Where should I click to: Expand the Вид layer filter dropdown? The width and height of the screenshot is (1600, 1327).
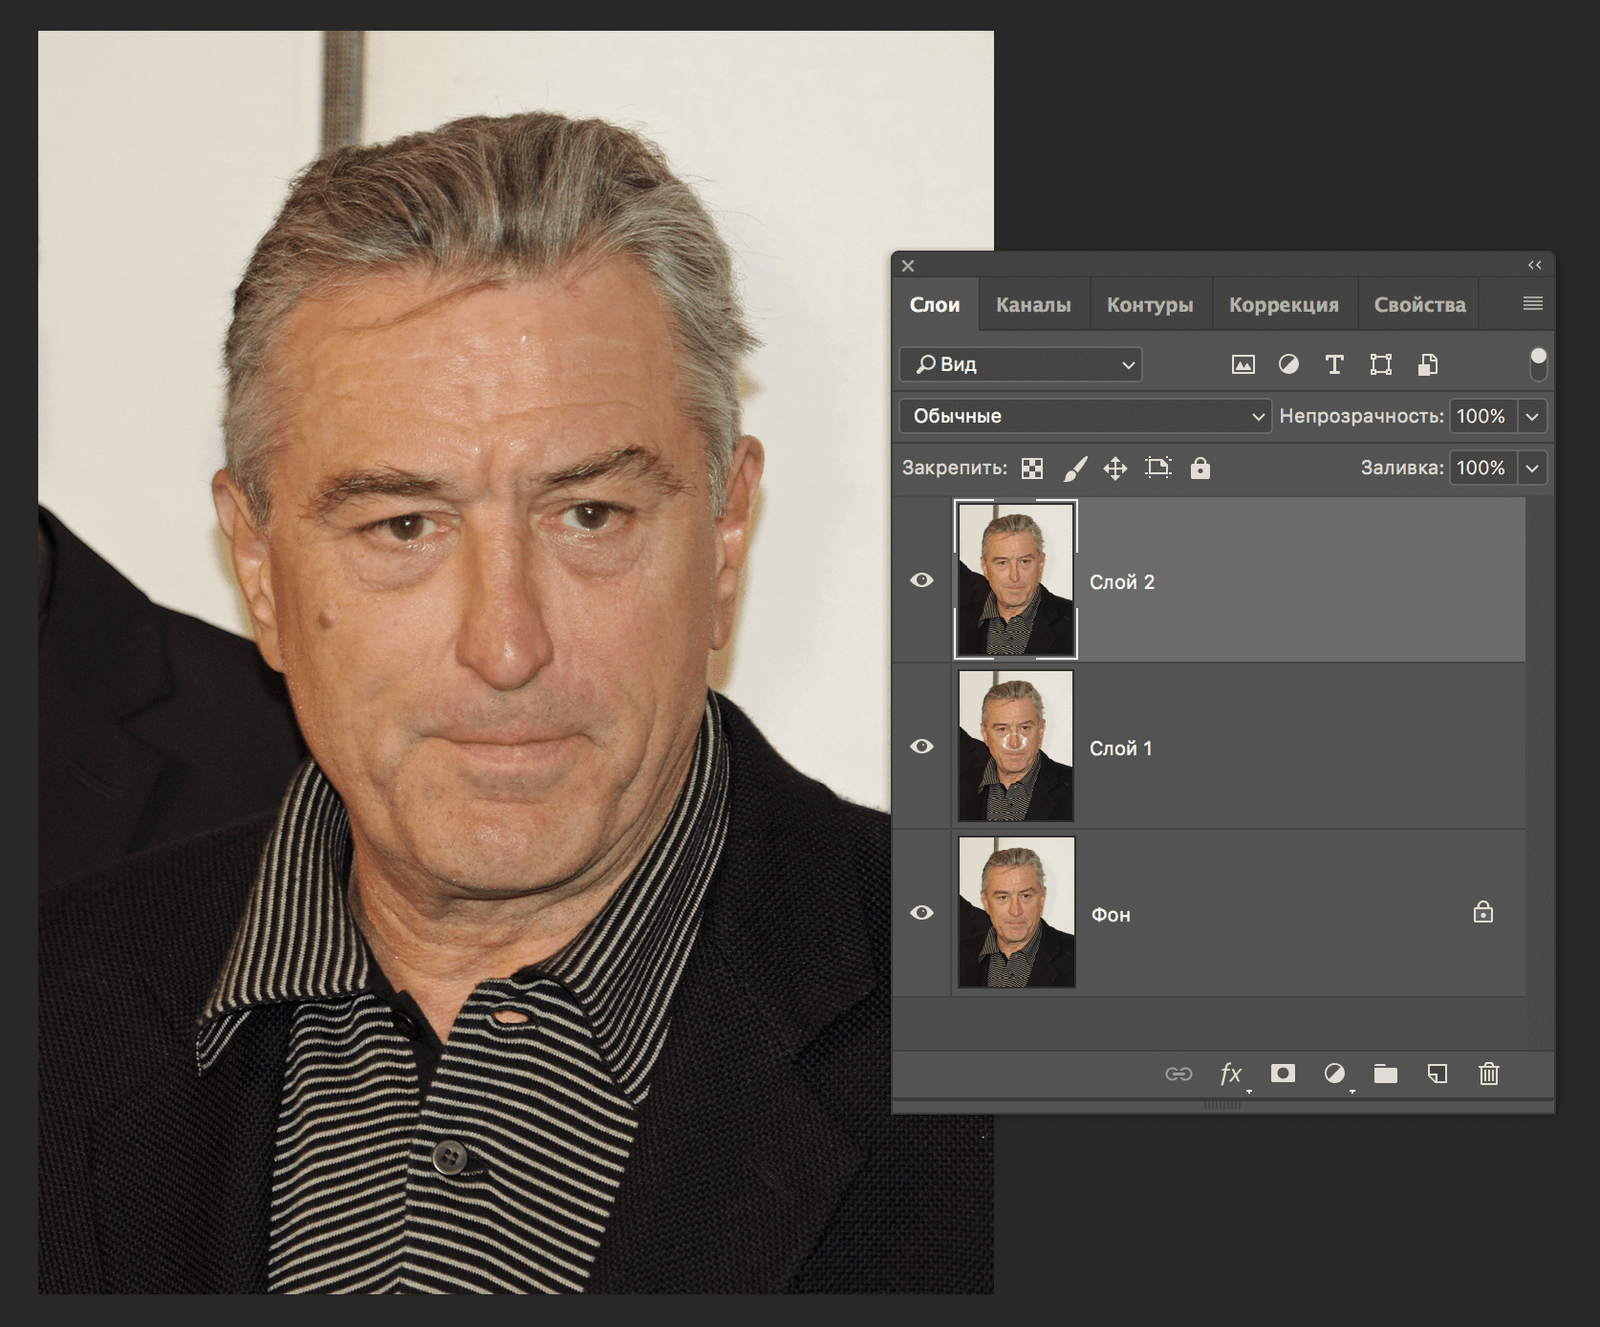(1020, 365)
